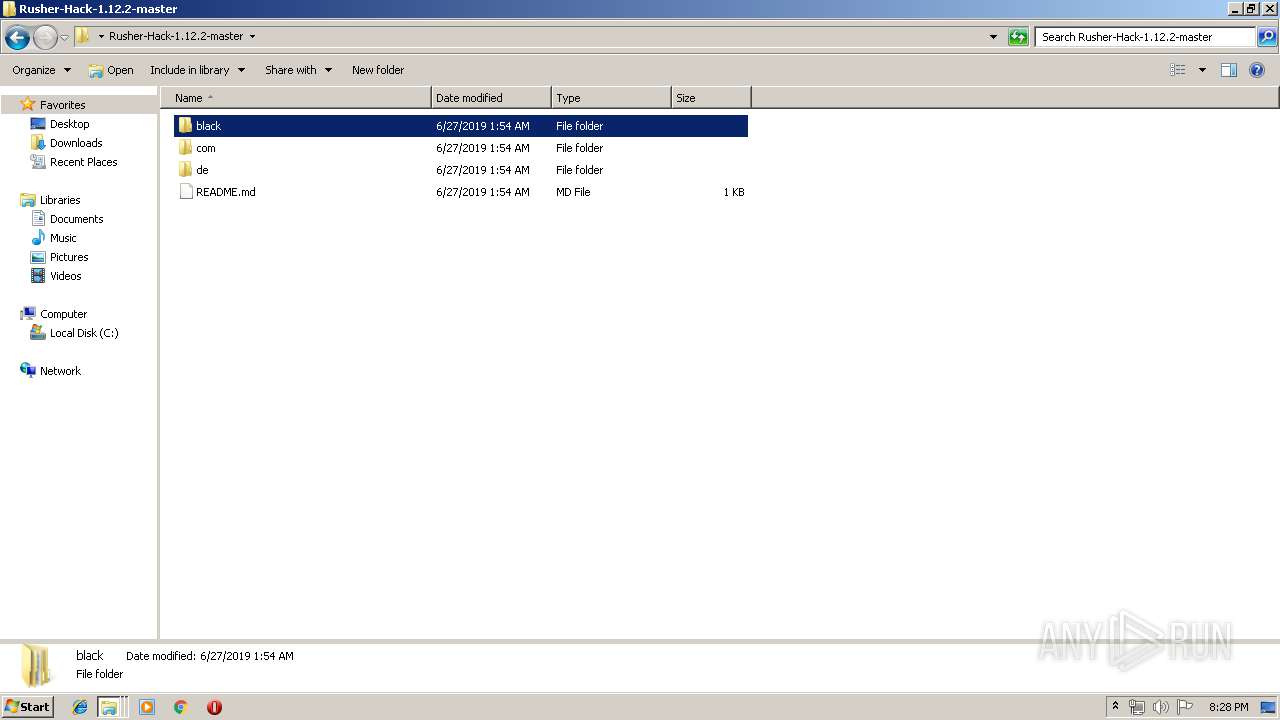The width and height of the screenshot is (1280, 720).
Task: Sort by the Size column header
Action: tap(711, 98)
